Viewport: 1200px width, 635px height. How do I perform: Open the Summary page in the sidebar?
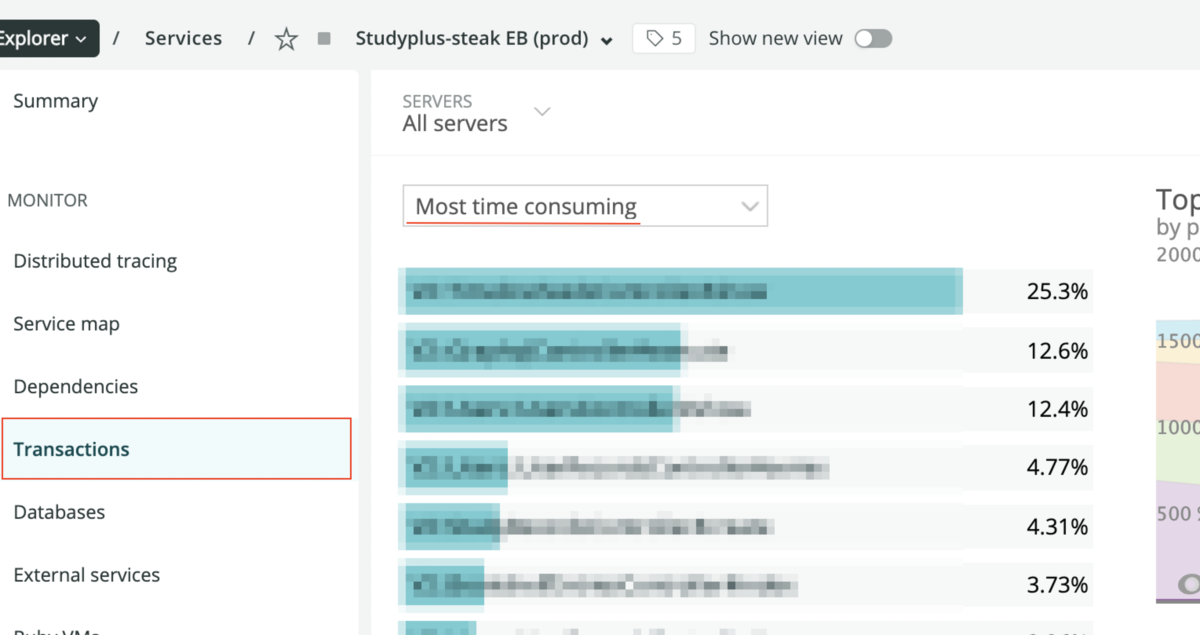tap(56, 101)
